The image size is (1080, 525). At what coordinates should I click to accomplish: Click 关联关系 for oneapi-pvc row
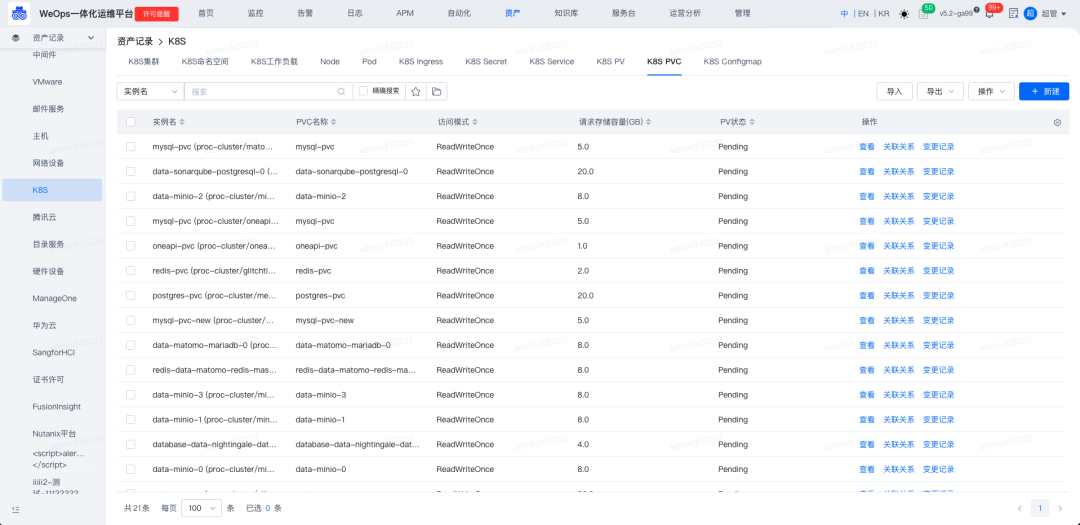[x=899, y=246]
